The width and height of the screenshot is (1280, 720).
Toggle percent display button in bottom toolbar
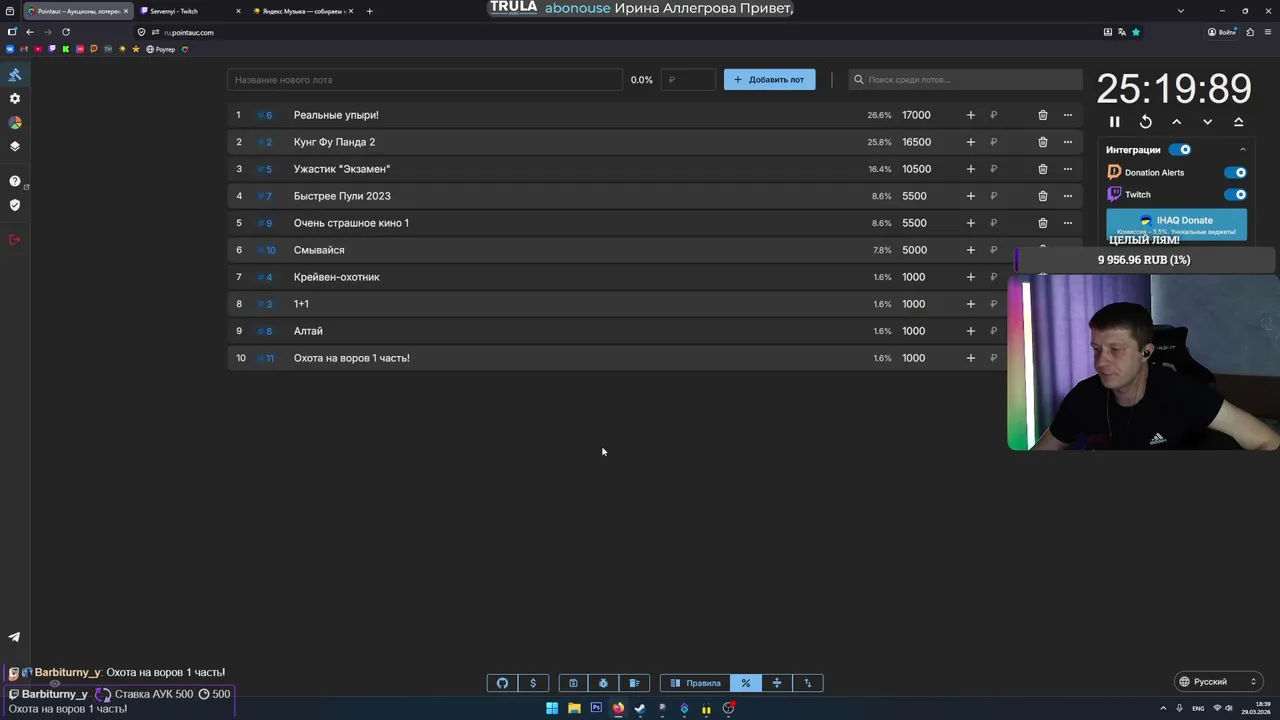(x=745, y=683)
